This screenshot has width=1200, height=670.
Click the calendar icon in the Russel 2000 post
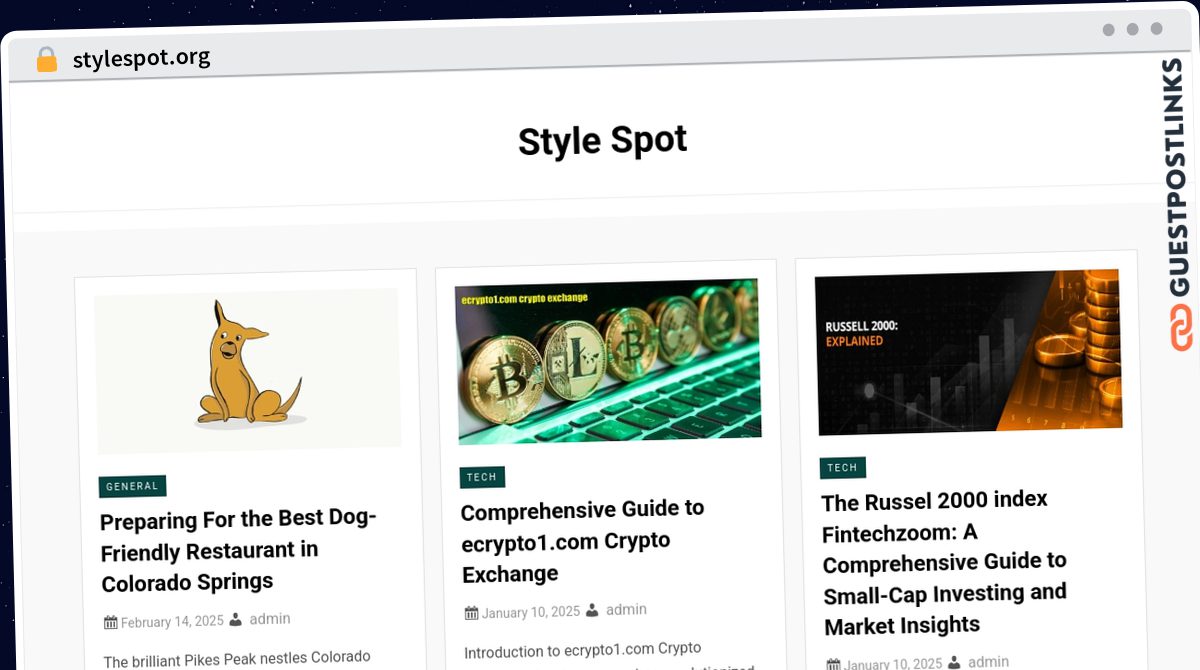click(x=835, y=664)
